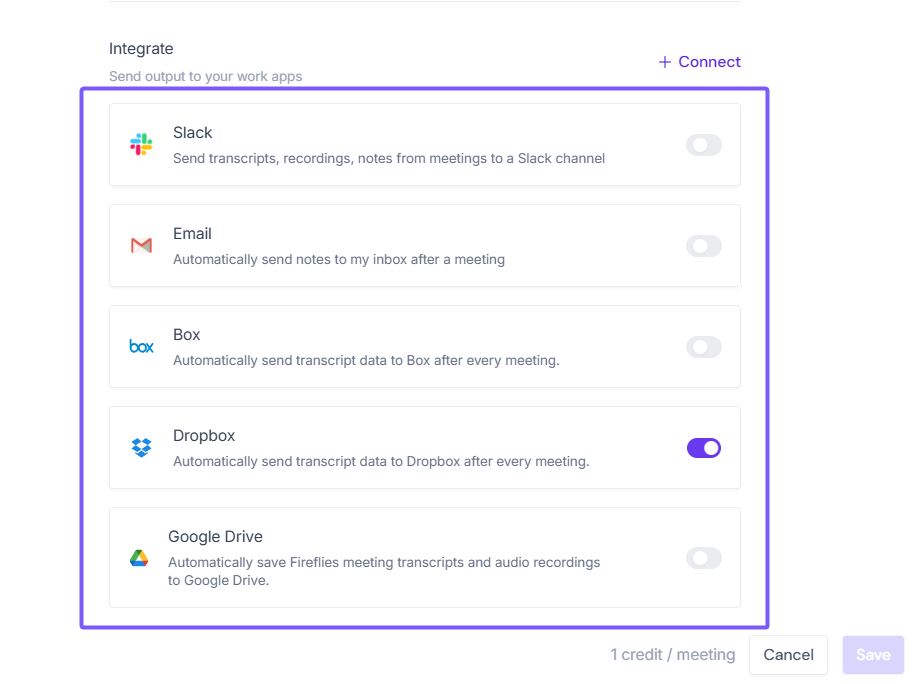The height and width of the screenshot is (684, 922).
Task: Enable the Slack integration toggle
Action: (x=703, y=145)
